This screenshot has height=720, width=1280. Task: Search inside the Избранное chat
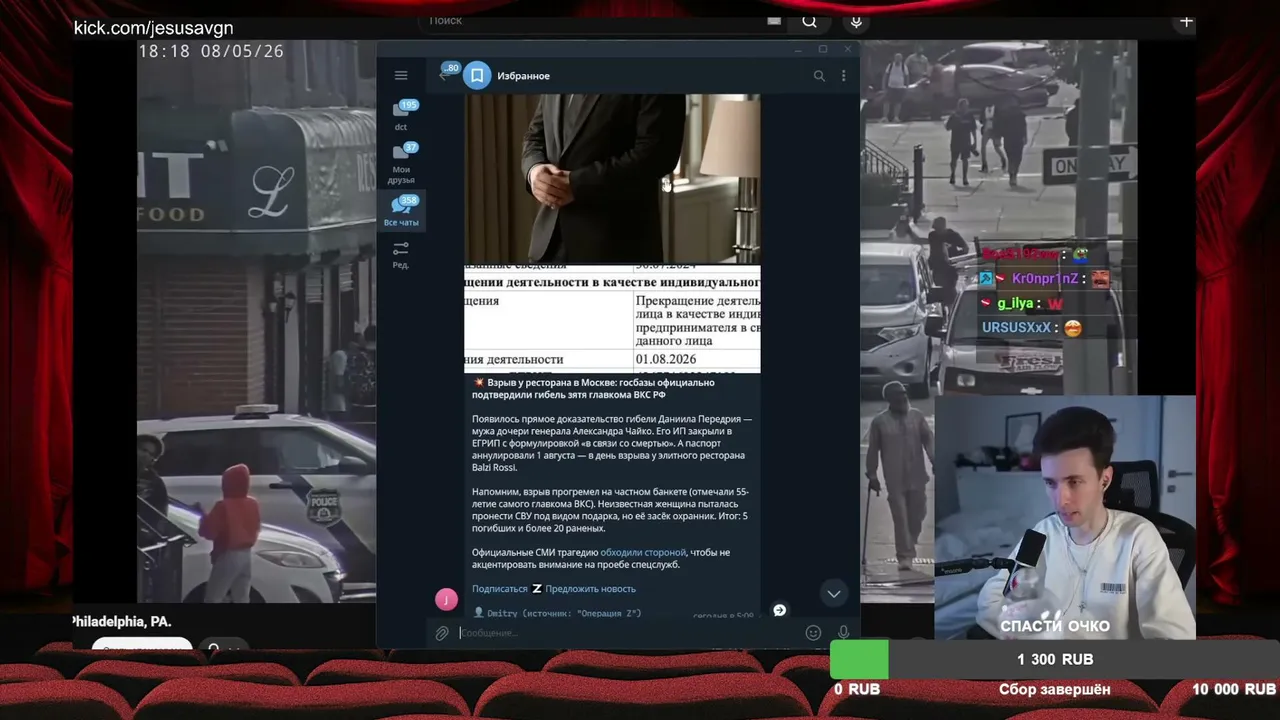819,75
